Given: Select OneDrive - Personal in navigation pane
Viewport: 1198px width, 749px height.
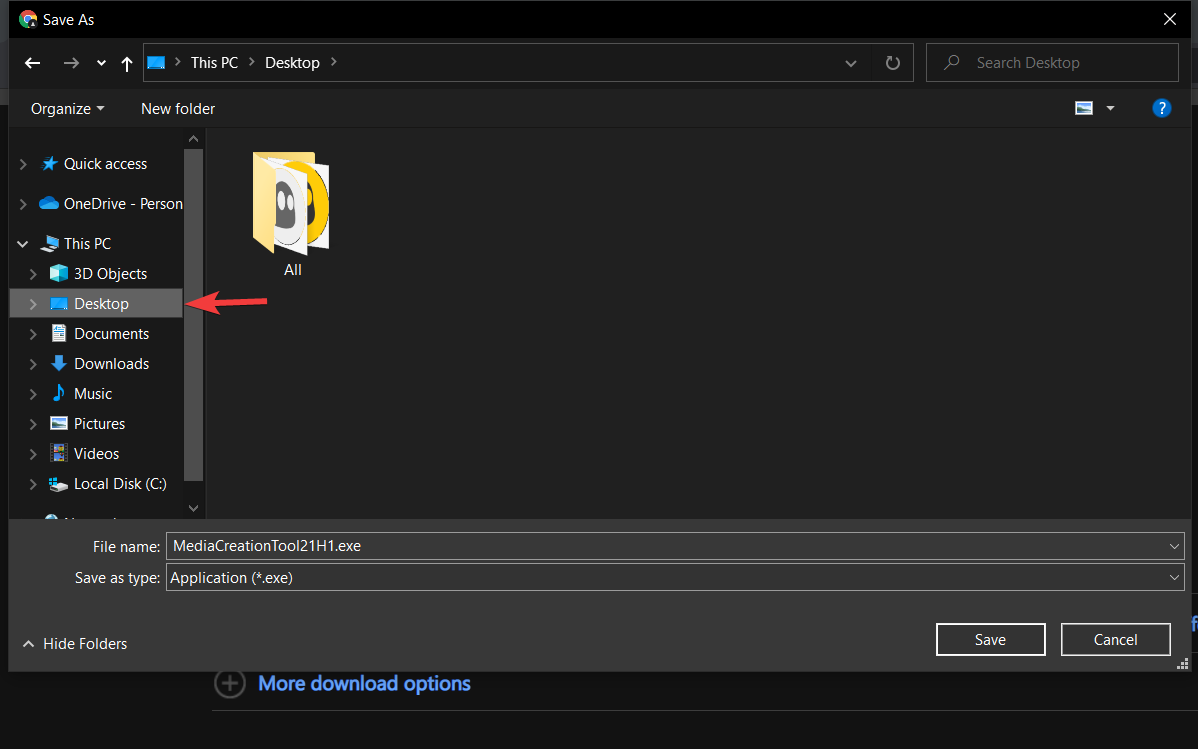Looking at the screenshot, I should coord(123,203).
